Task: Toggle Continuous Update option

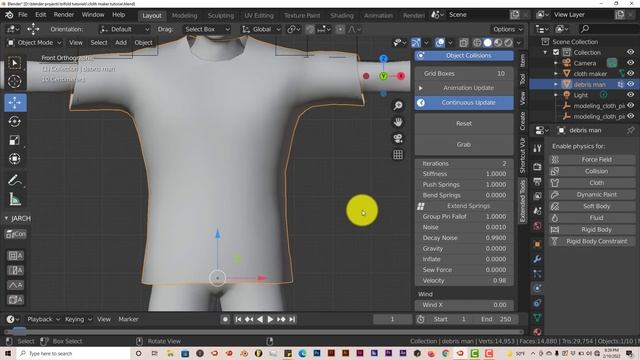Action: [x=464, y=102]
